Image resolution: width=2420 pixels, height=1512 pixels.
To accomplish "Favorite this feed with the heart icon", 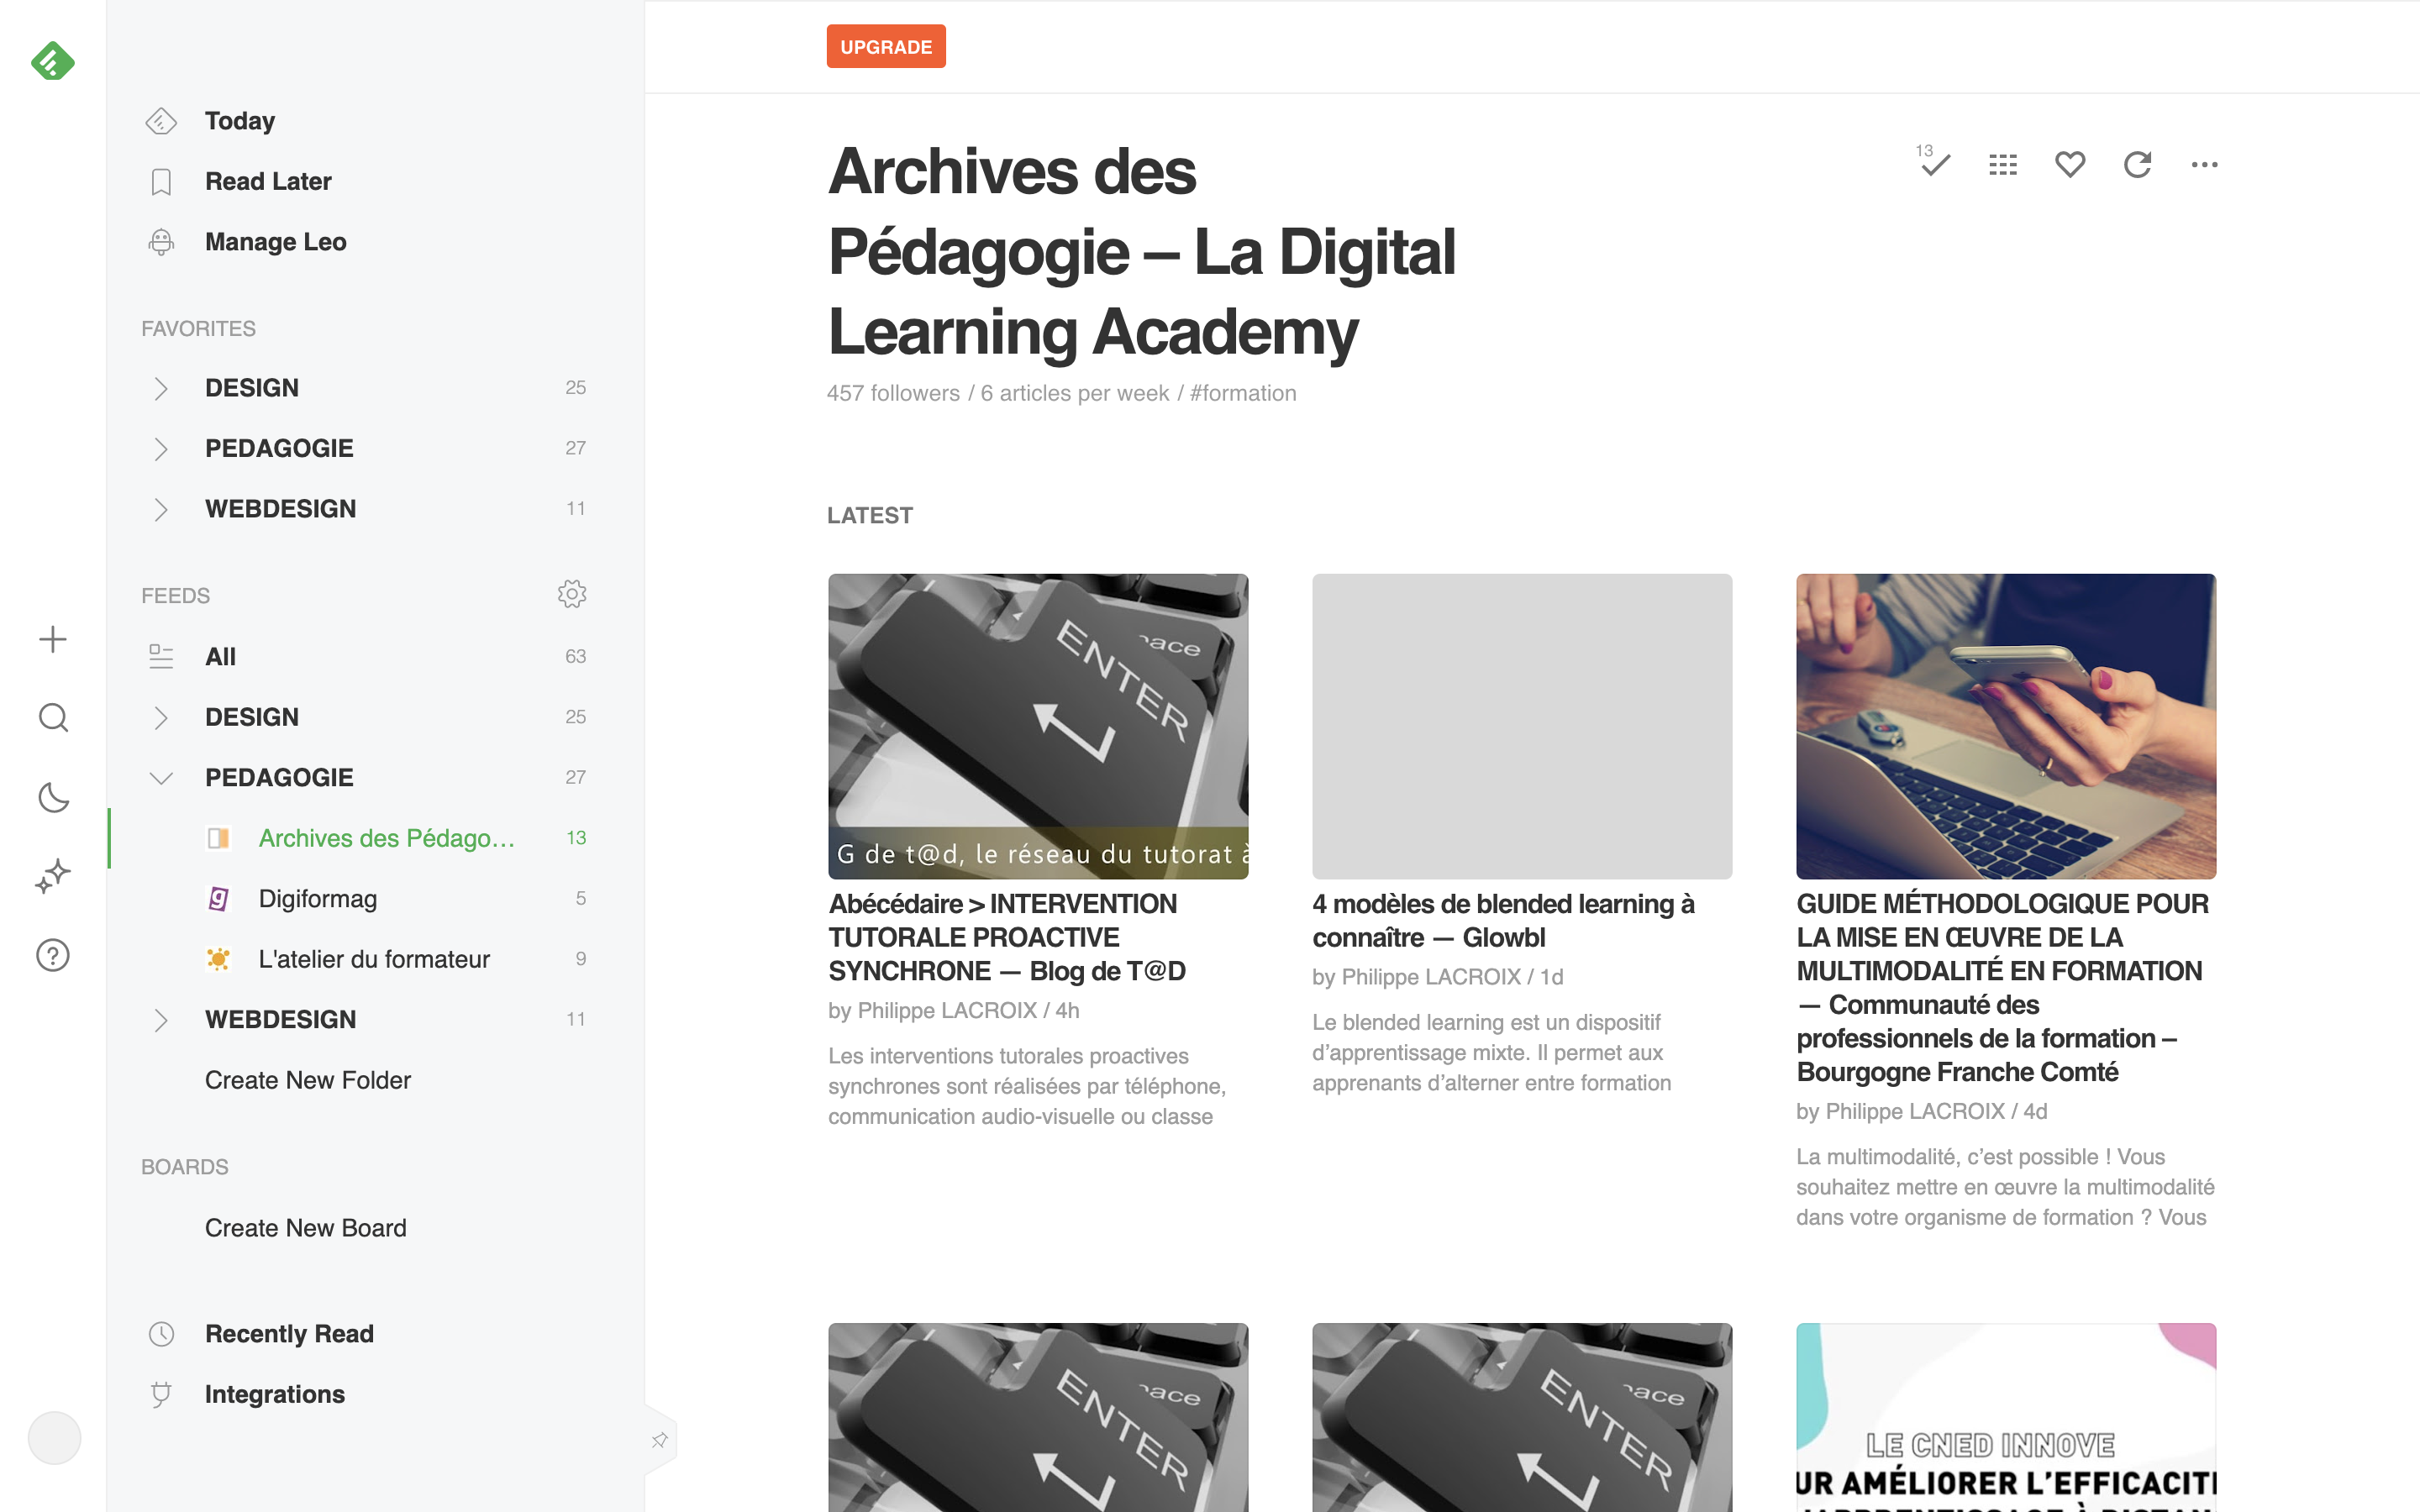I will 2069,164.
